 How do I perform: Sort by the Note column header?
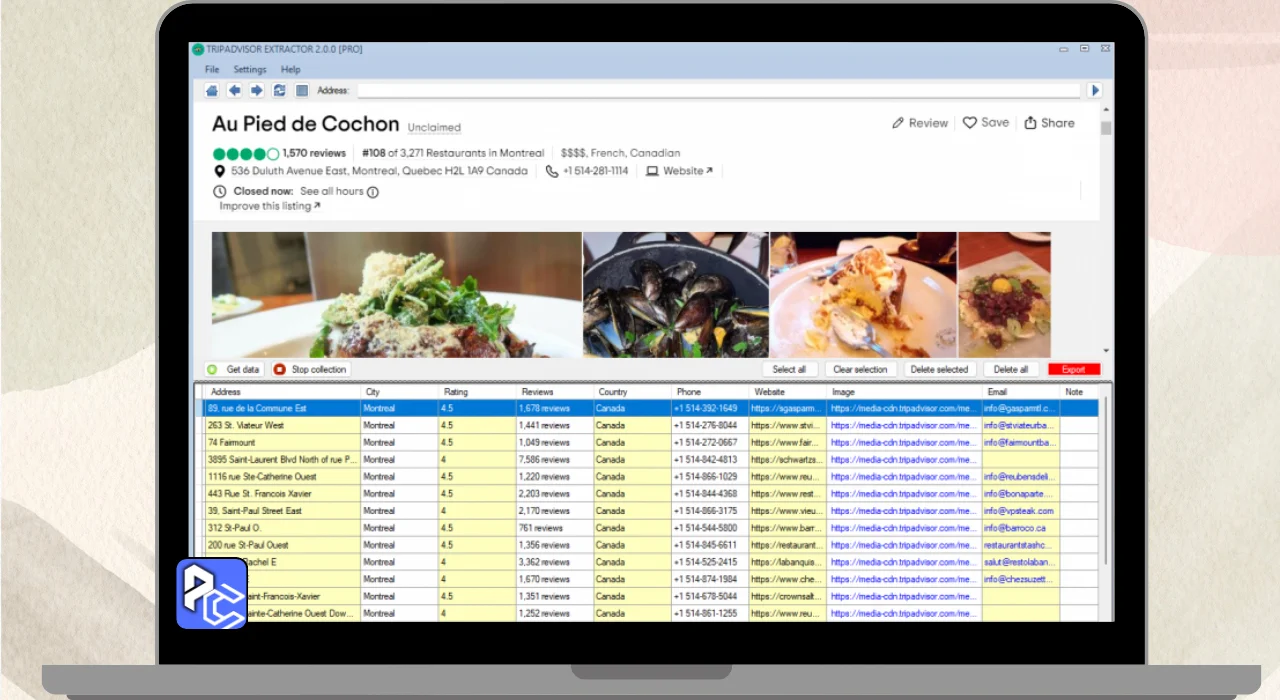[x=1079, y=392]
